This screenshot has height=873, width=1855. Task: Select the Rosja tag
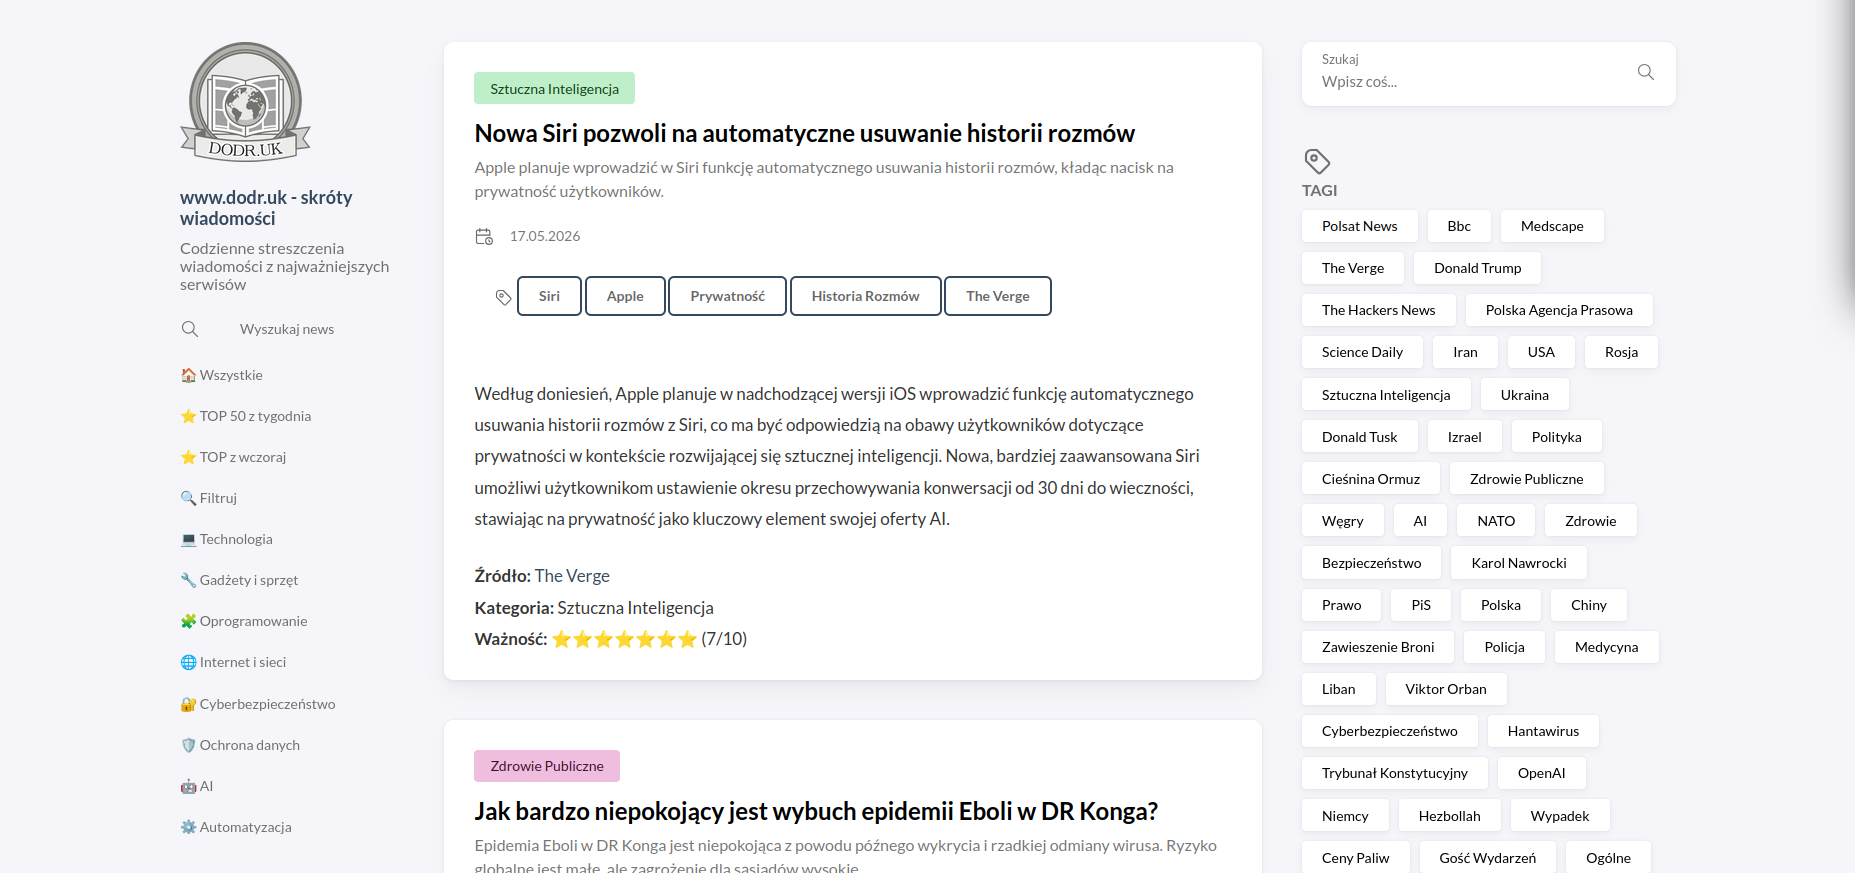pos(1621,352)
